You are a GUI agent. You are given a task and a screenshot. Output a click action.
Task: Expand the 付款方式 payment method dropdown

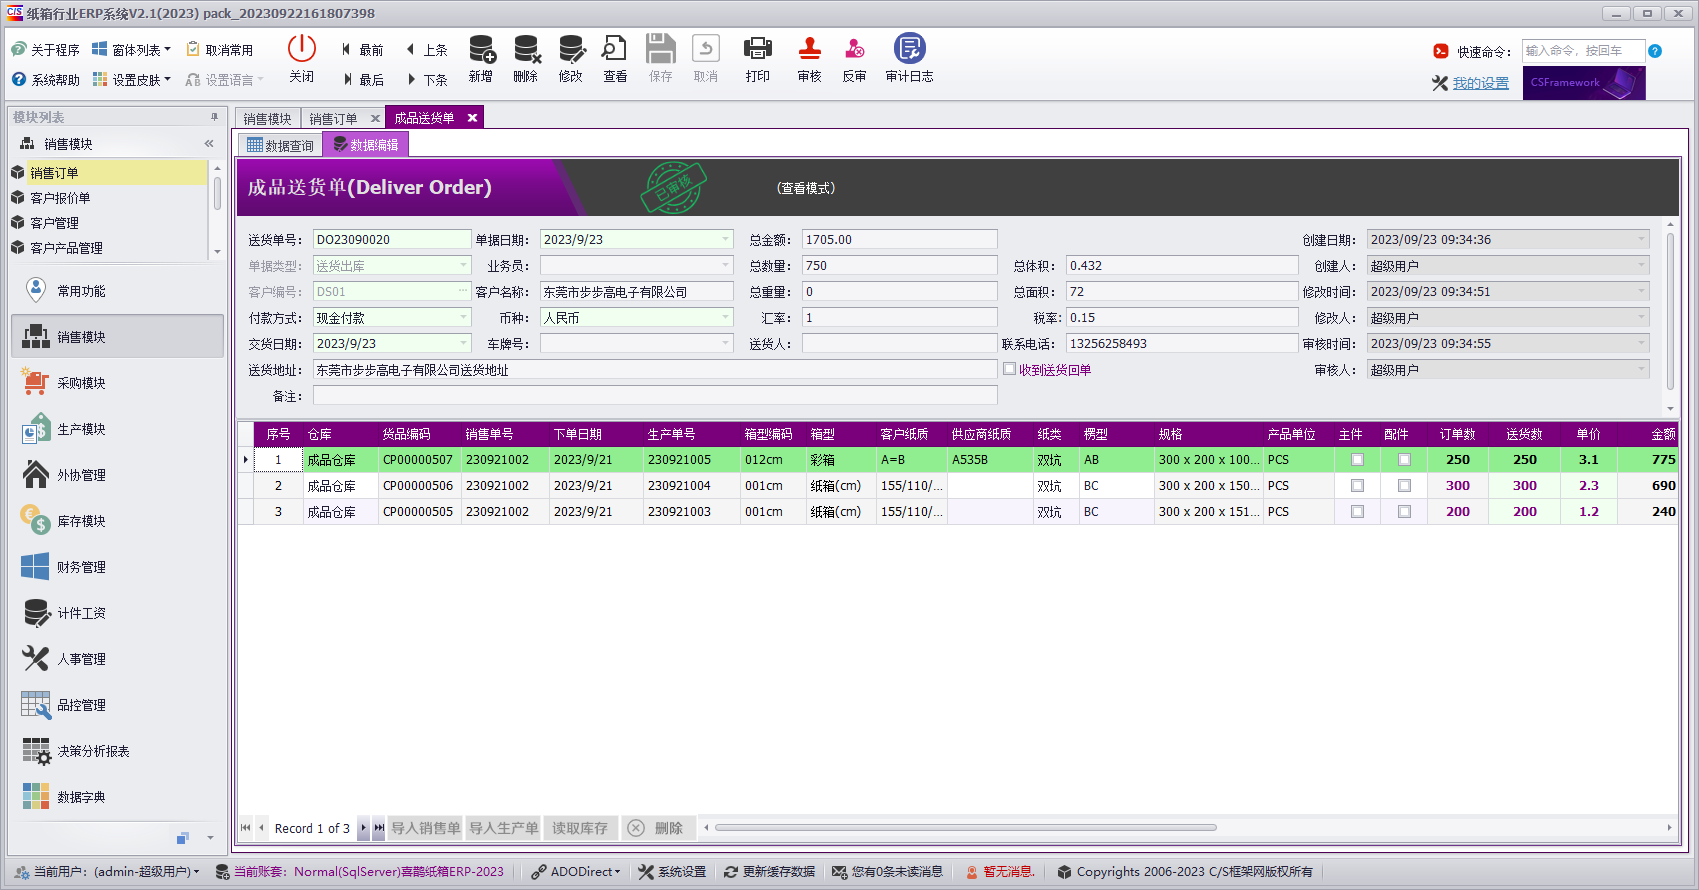pyautogui.click(x=464, y=317)
